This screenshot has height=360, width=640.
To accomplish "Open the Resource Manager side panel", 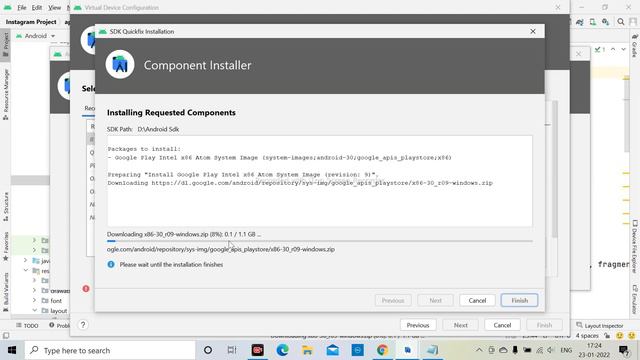I will tap(5, 95).
